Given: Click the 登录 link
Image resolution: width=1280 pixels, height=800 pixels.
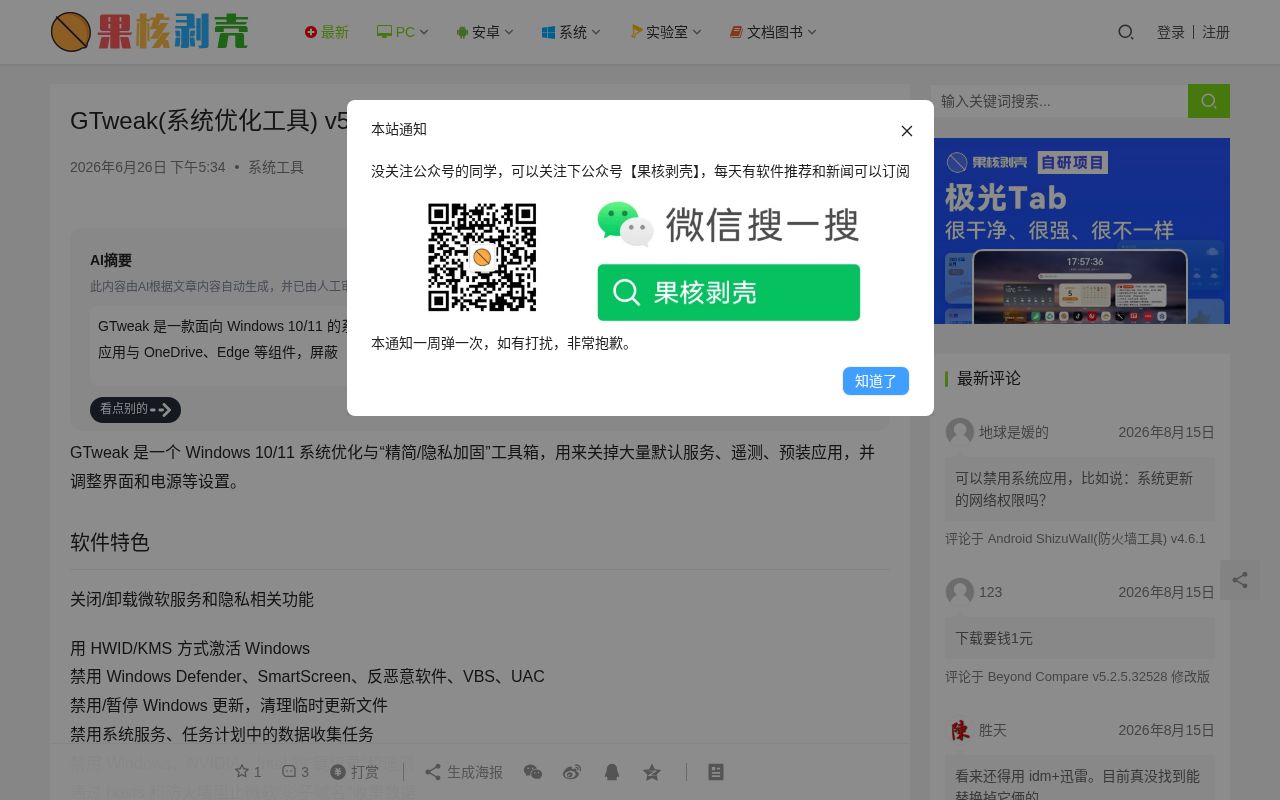Looking at the screenshot, I should pyautogui.click(x=1171, y=32).
